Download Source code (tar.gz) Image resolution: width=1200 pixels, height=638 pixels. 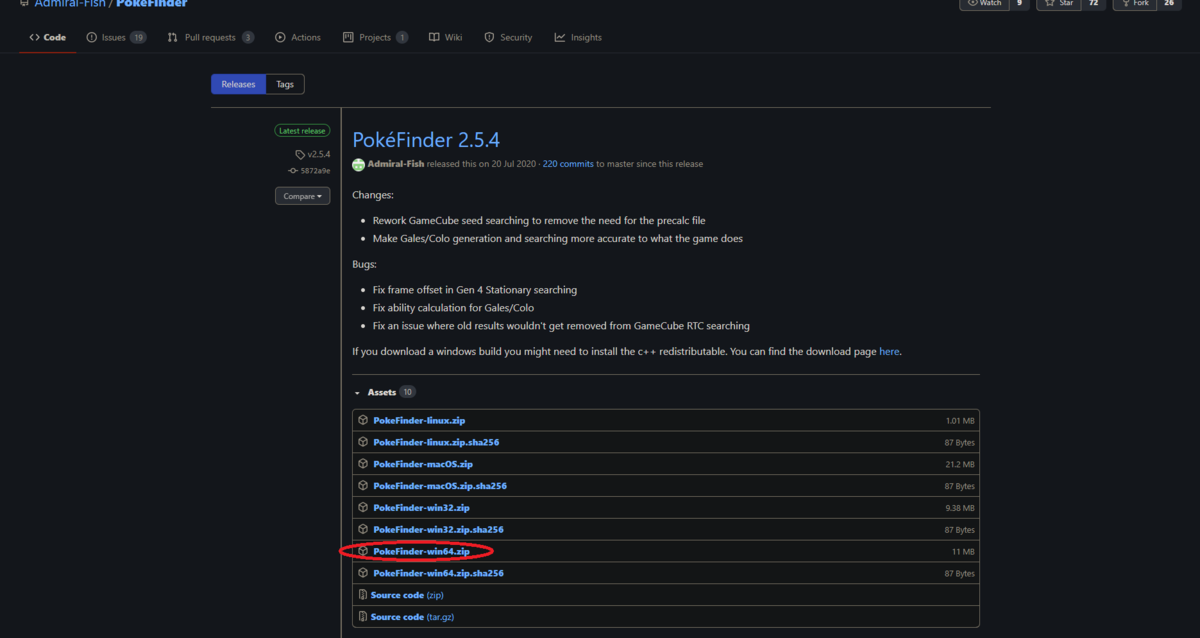[413, 617]
